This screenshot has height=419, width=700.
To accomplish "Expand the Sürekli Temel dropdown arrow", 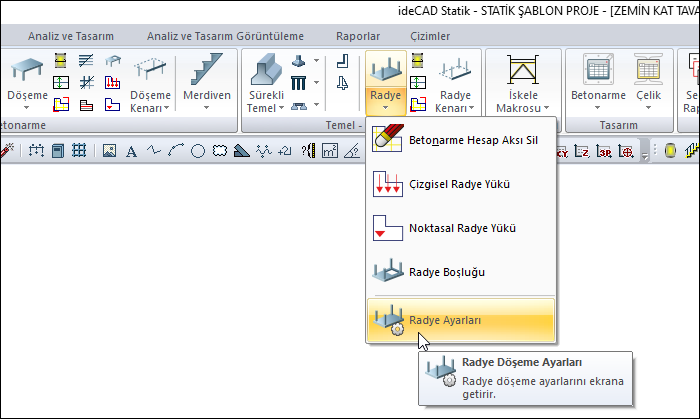I will point(281,108).
